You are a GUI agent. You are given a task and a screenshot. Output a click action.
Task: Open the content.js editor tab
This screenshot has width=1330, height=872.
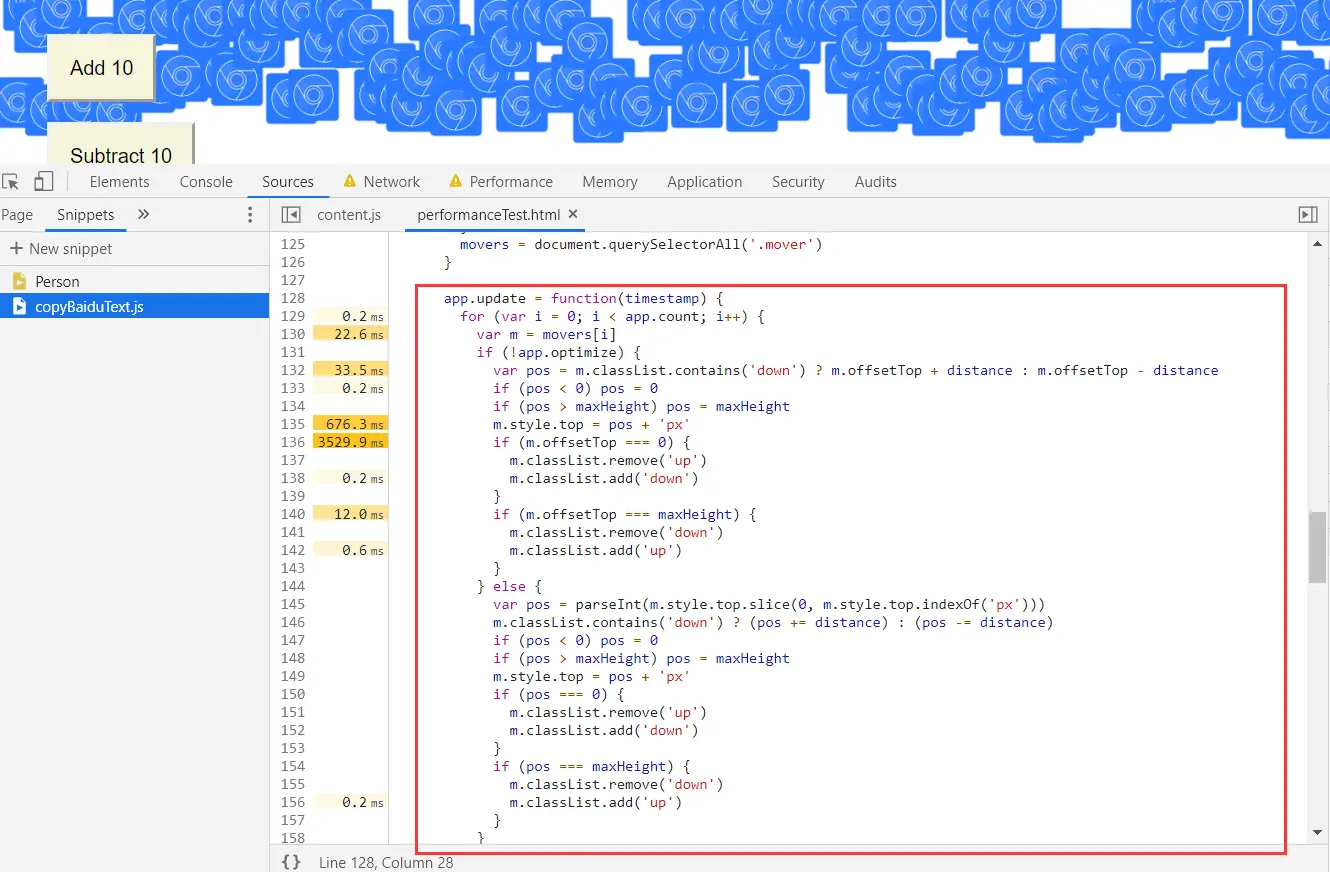(349, 215)
